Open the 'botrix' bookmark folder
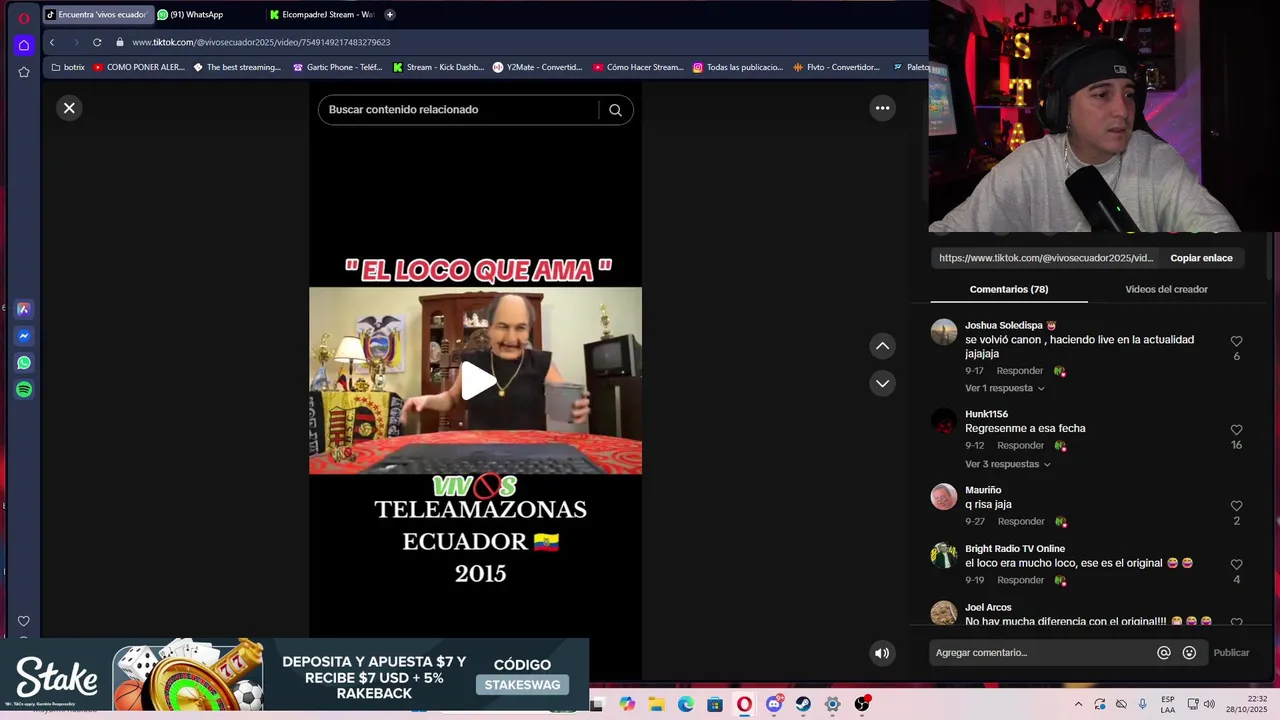This screenshot has width=1280, height=720. (68, 67)
